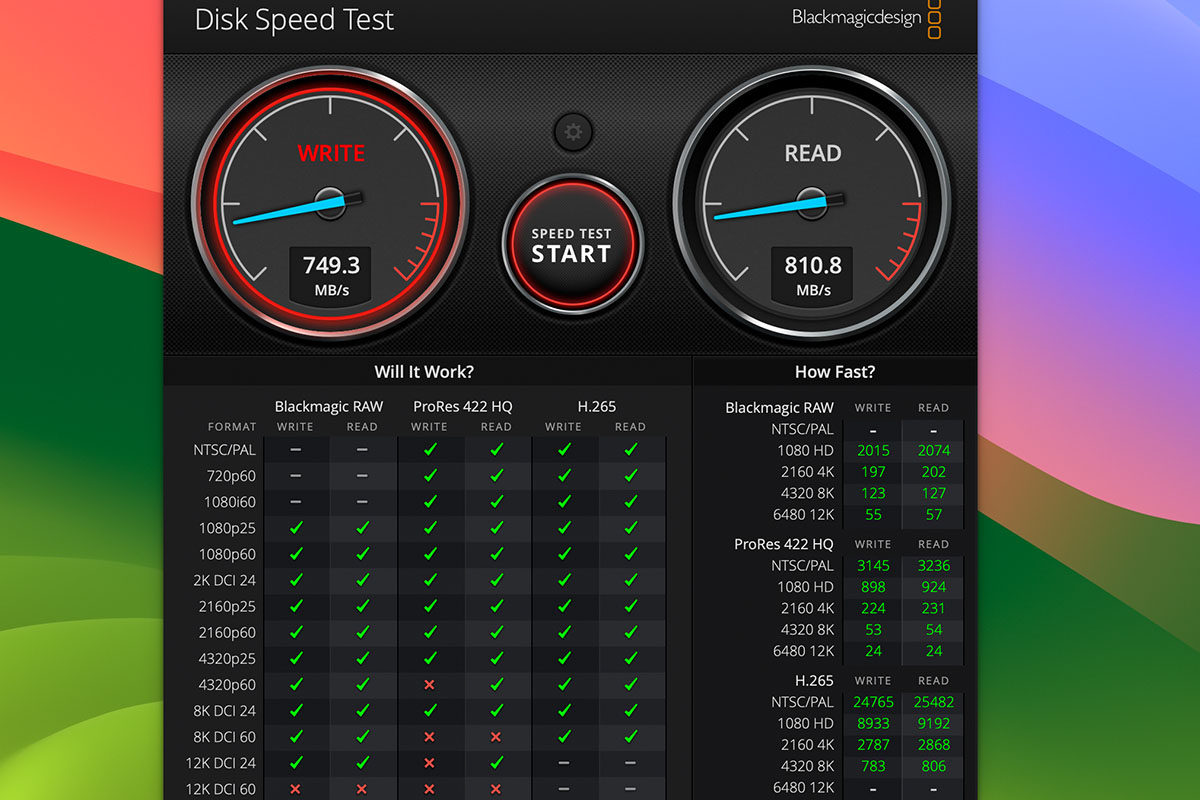
Task: Click the red cross for ProRes 422 HQ read at 8K DCI 60
Action: pyautogui.click(x=496, y=736)
